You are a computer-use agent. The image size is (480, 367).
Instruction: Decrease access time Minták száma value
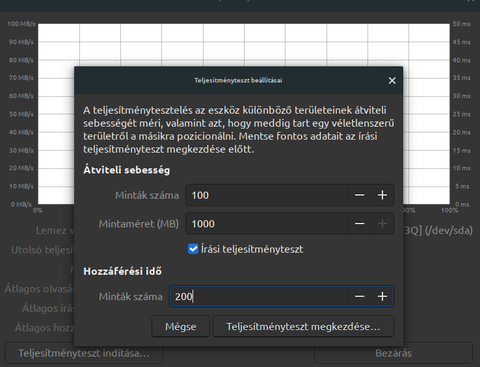[x=359, y=296]
